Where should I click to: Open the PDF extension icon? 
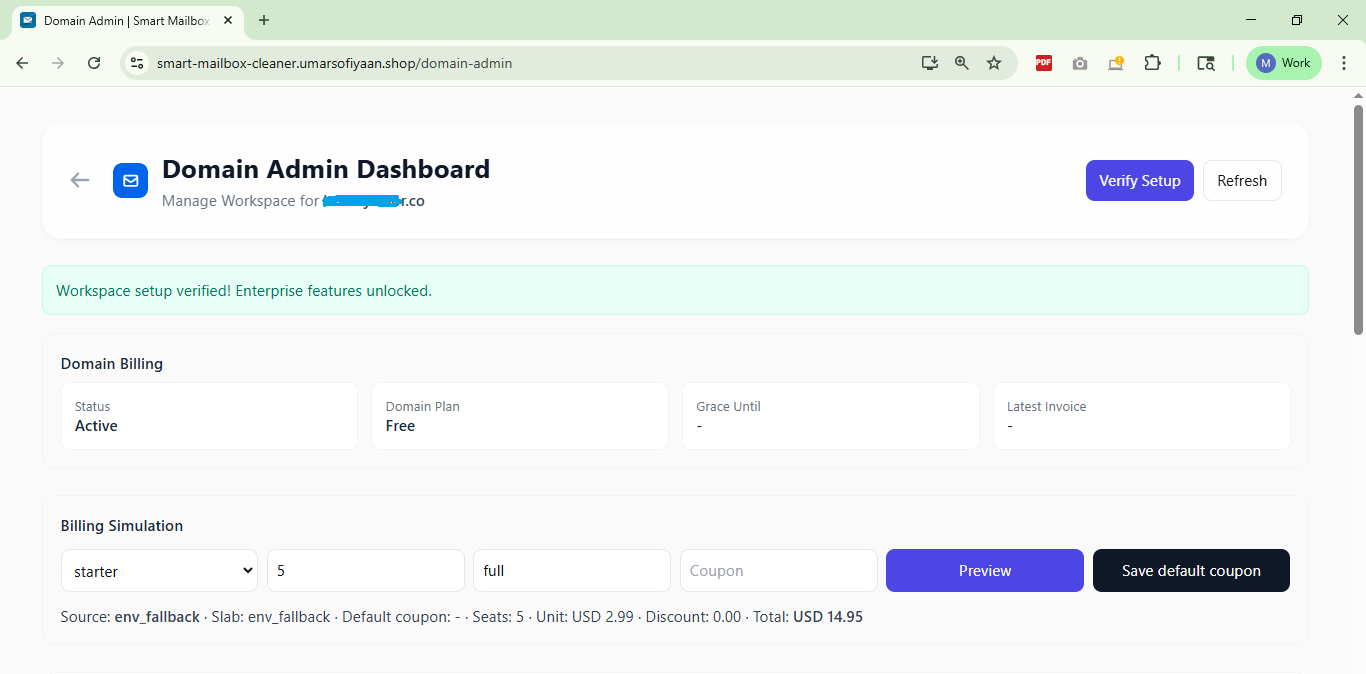pyautogui.click(x=1044, y=63)
